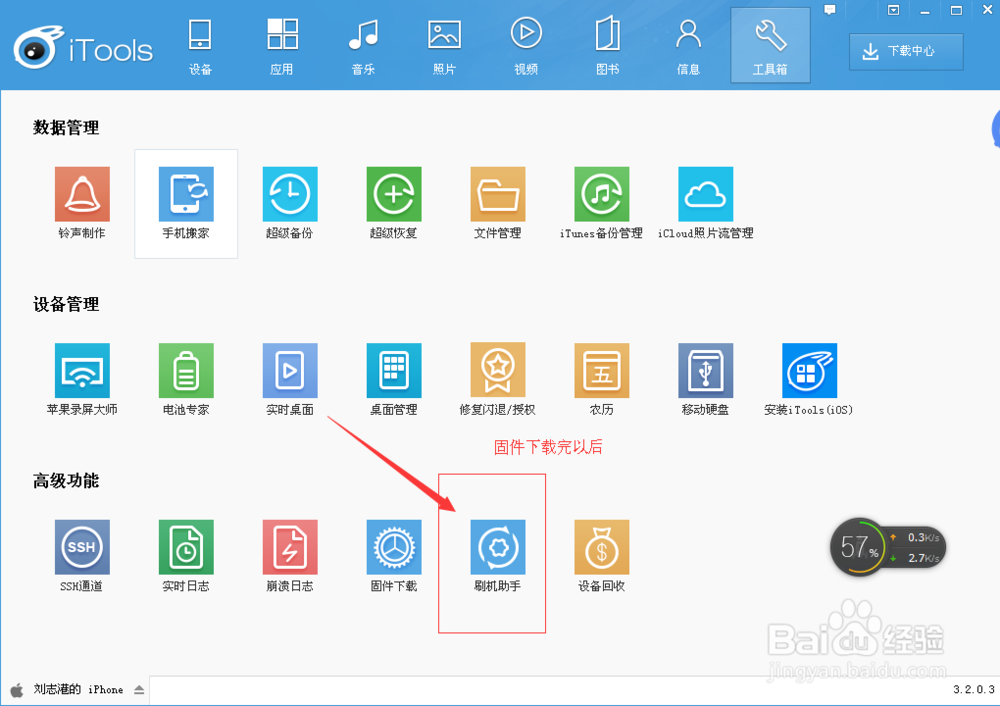
Task: Open 移动硬盘 portable disk tool
Action: (x=706, y=371)
